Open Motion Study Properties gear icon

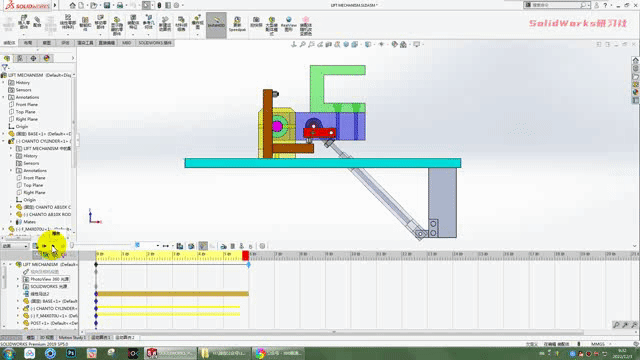[x=262, y=246]
